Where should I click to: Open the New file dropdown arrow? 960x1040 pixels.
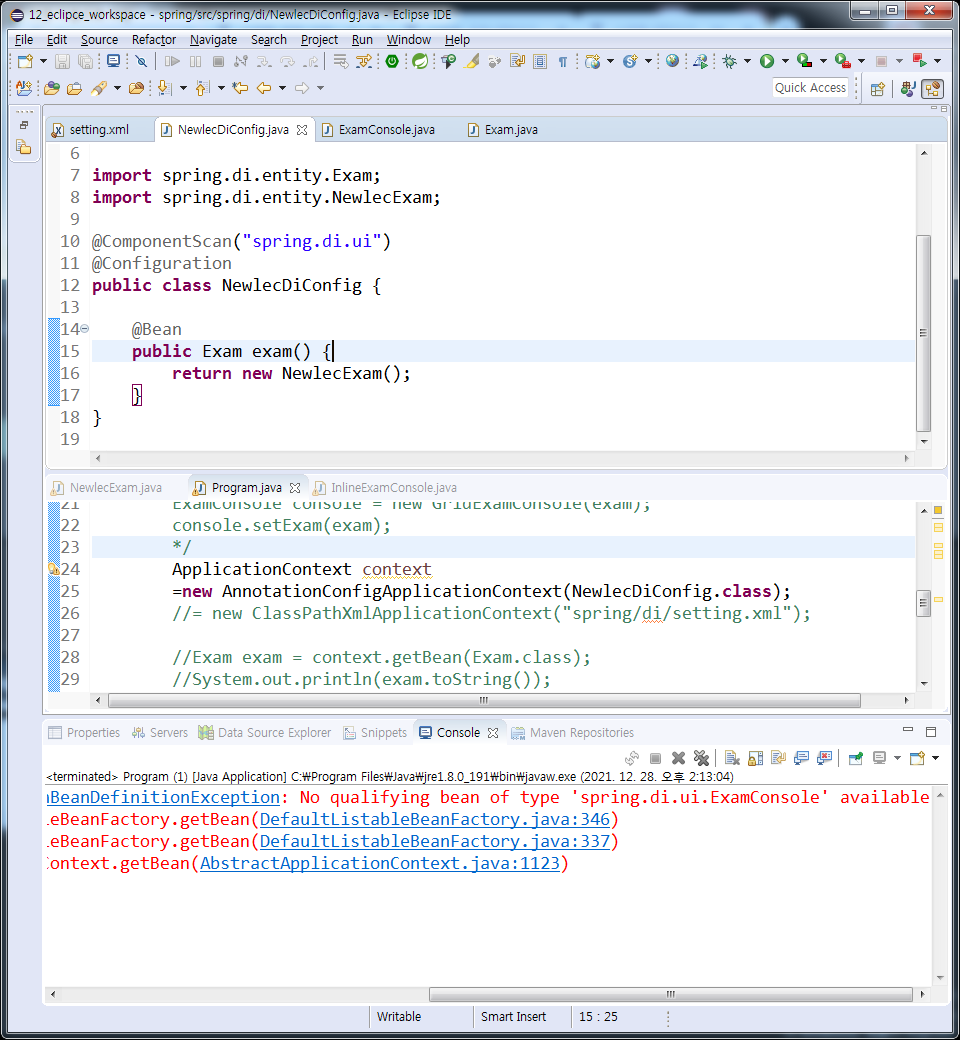[43, 62]
